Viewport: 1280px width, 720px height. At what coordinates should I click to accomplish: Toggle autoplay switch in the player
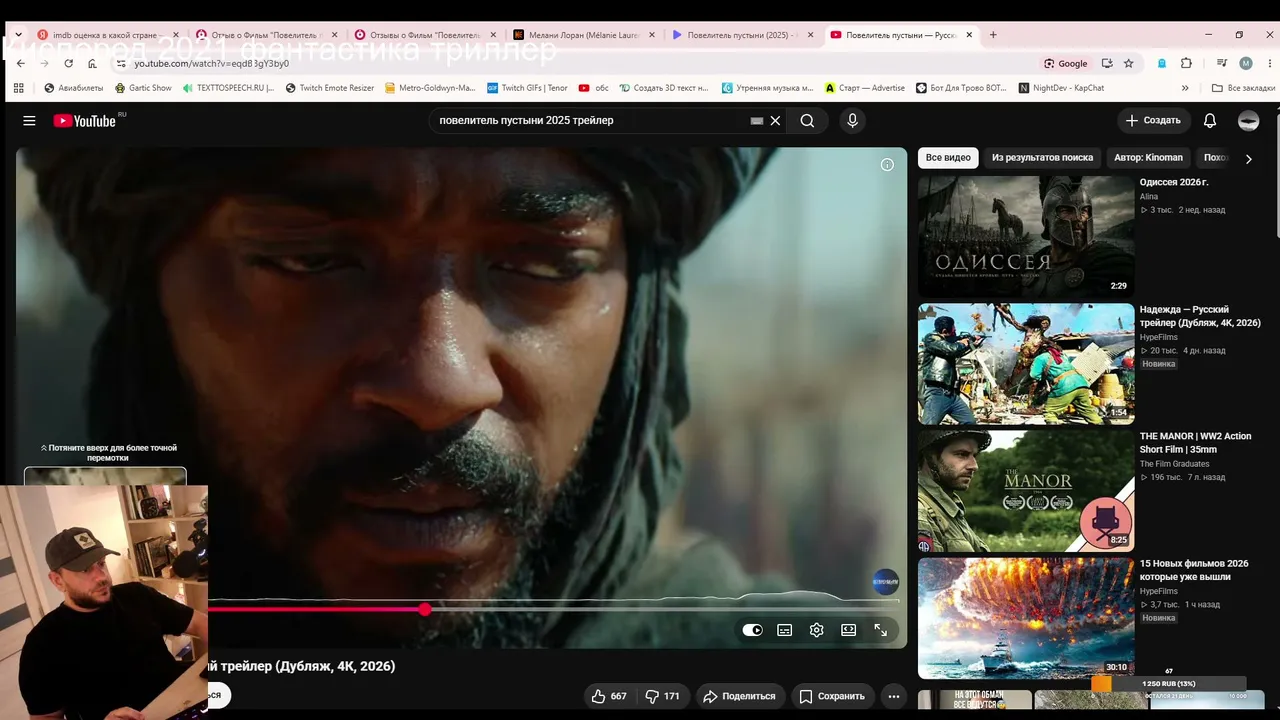coord(752,630)
